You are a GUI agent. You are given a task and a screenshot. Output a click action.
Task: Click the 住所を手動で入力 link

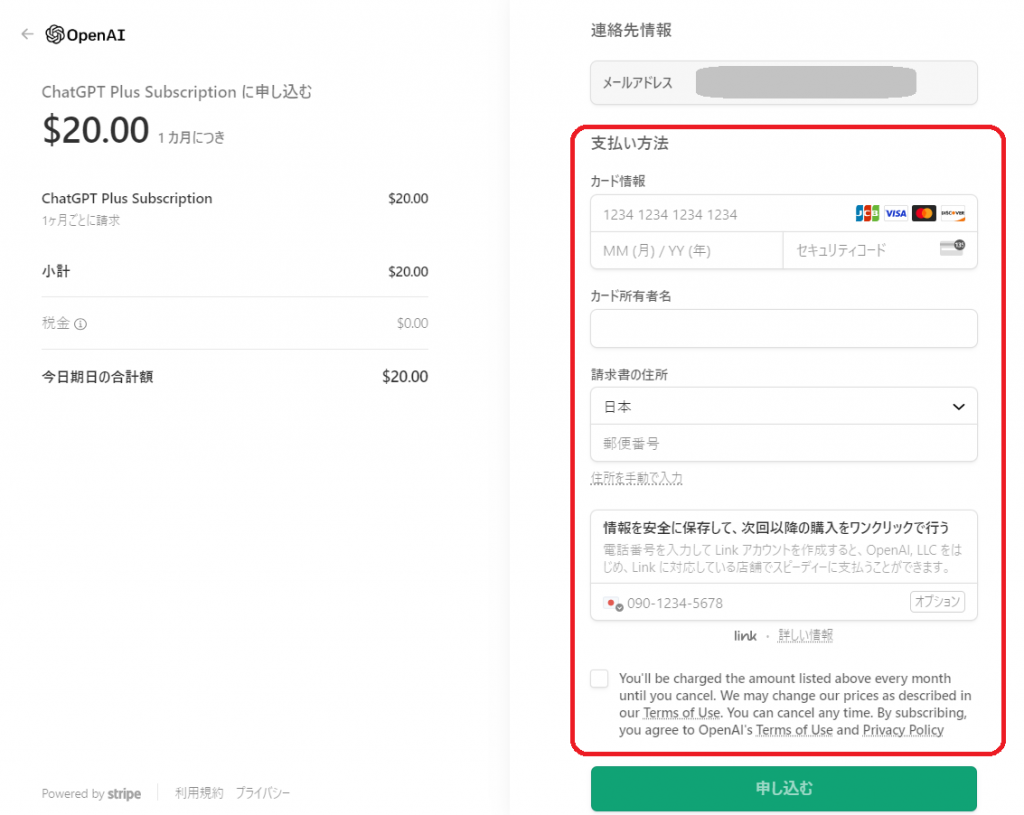pos(637,479)
